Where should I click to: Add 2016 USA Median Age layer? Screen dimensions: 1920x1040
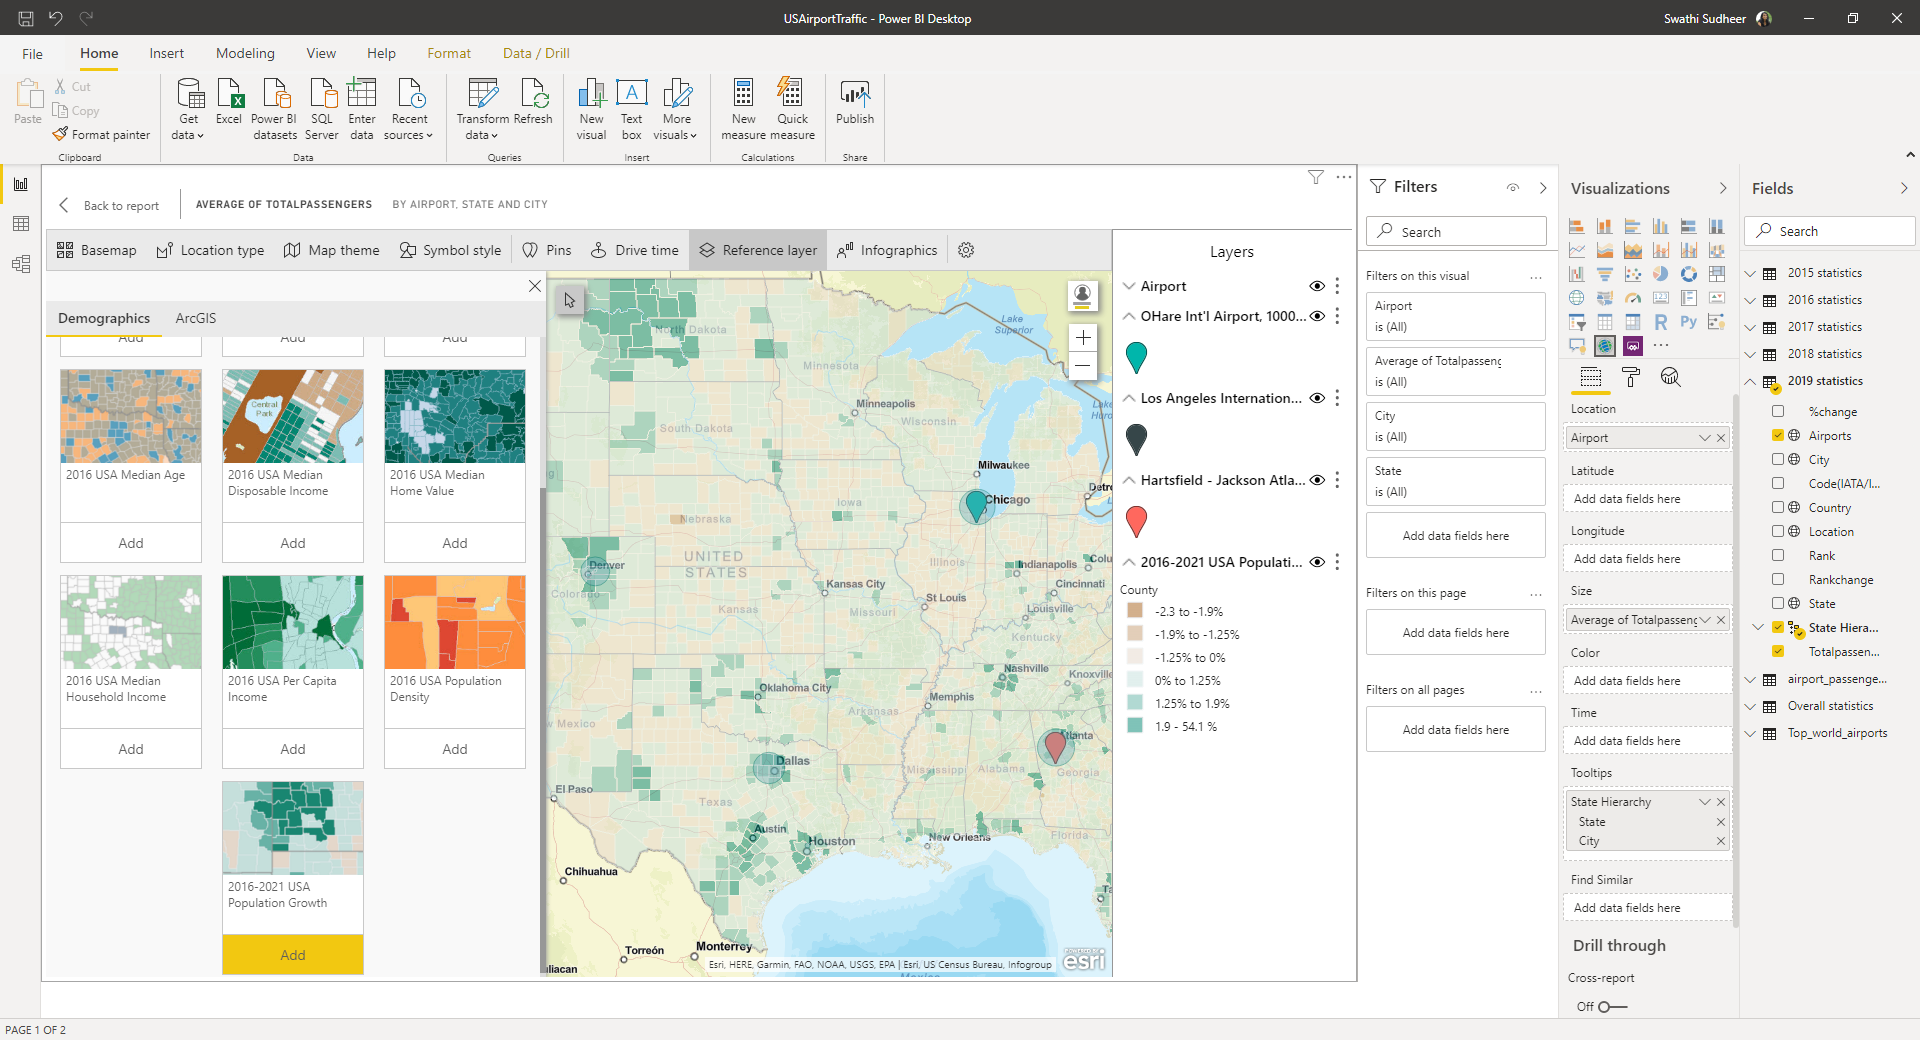point(131,543)
